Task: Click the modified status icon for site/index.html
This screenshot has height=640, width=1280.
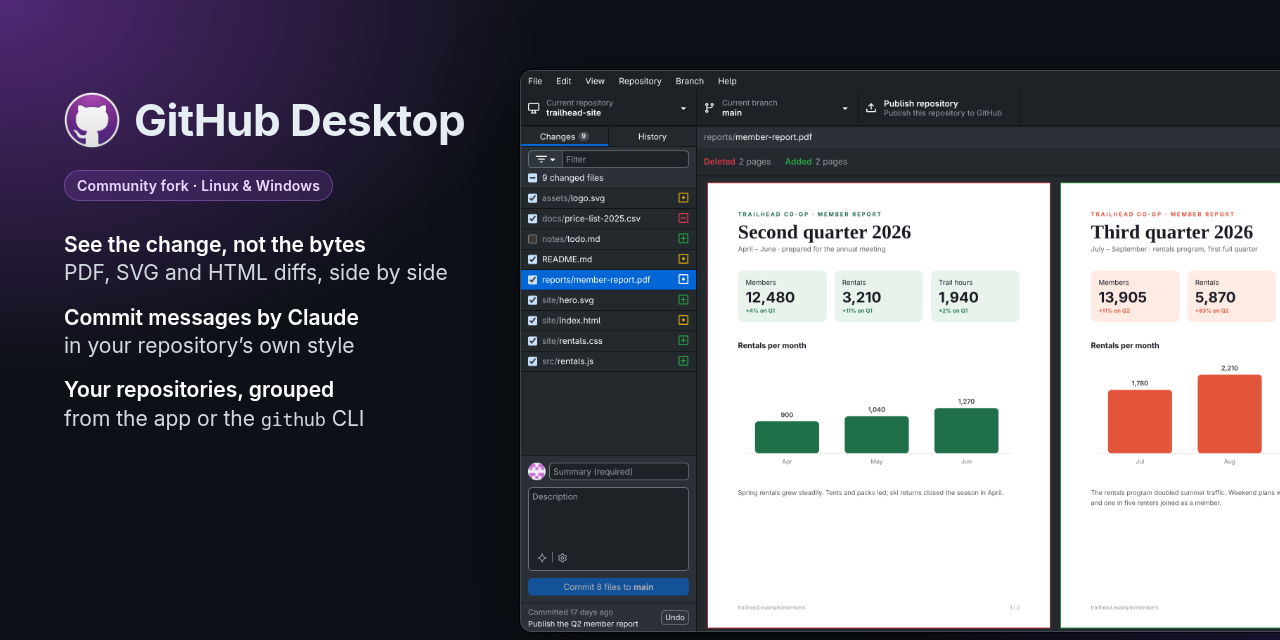Action: pos(683,320)
